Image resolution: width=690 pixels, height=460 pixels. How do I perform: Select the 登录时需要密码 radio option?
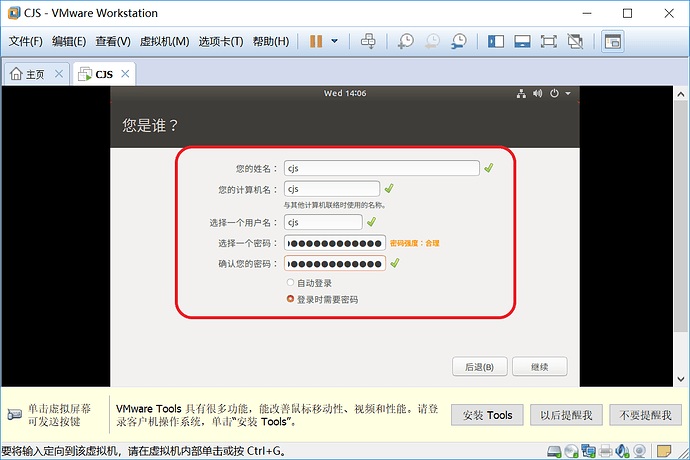pos(290,299)
